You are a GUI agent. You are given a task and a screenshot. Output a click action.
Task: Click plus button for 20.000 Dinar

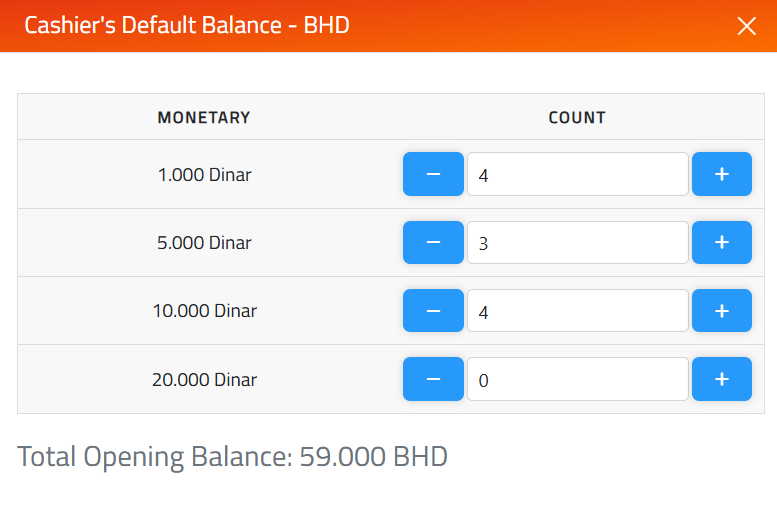[721, 379]
